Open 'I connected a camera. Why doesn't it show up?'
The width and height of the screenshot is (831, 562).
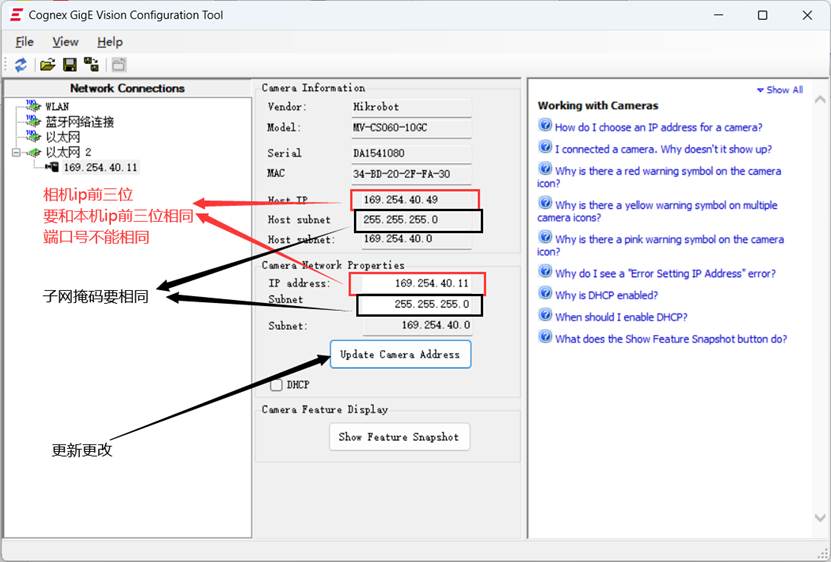664,149
